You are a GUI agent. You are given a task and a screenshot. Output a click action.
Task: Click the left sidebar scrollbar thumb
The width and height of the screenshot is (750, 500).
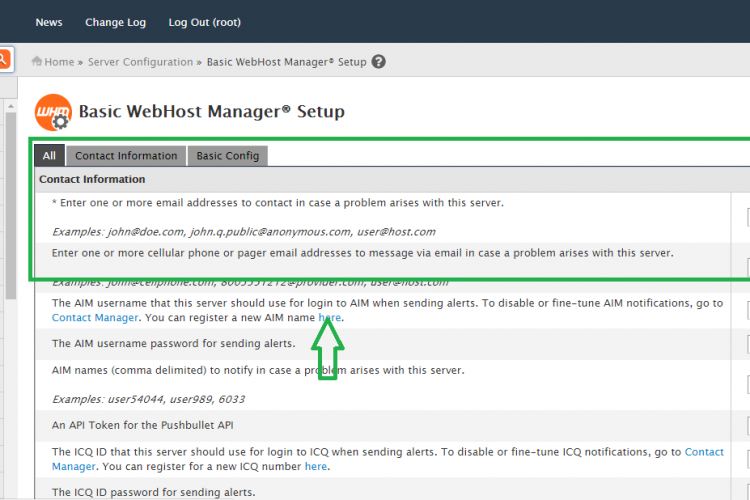point(11,206)
